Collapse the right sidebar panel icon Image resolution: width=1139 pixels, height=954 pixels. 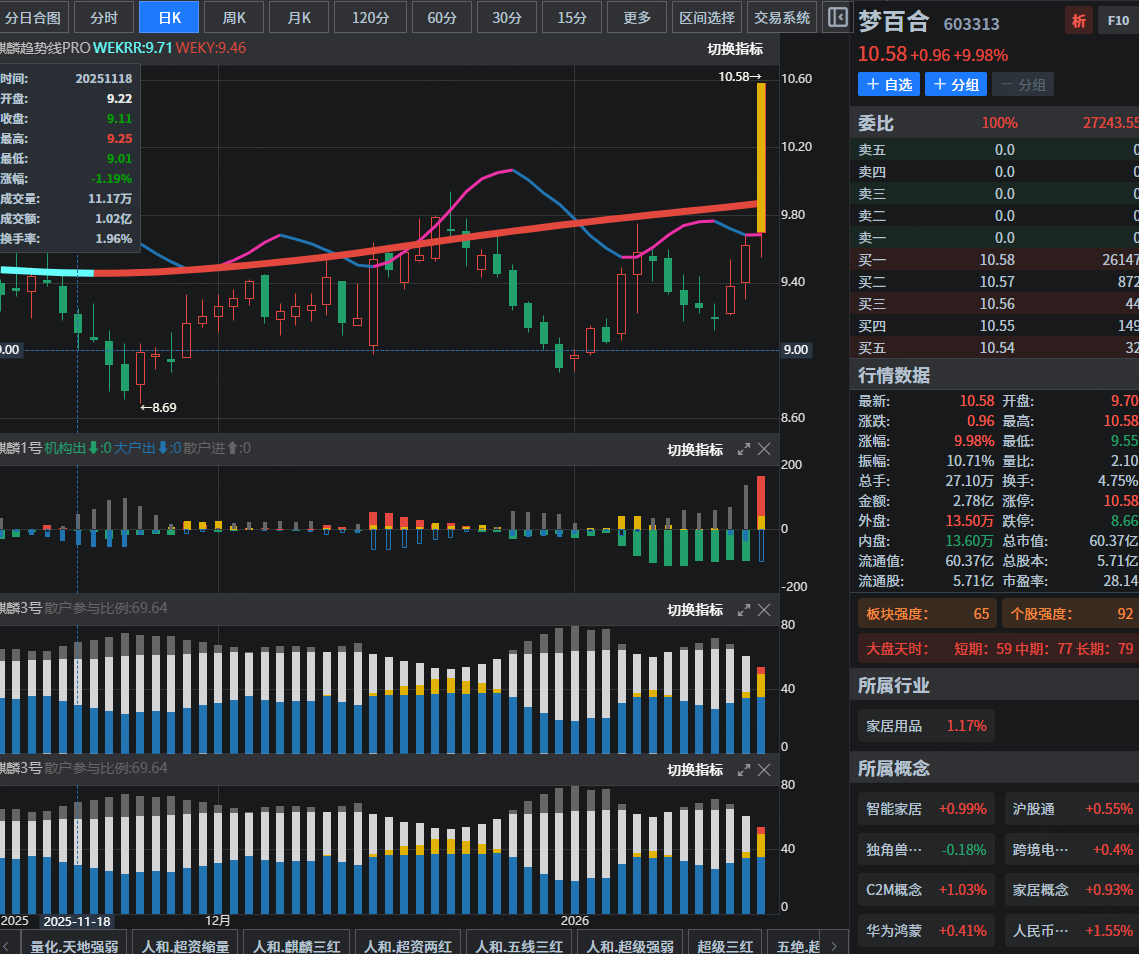tap(838, 17)
